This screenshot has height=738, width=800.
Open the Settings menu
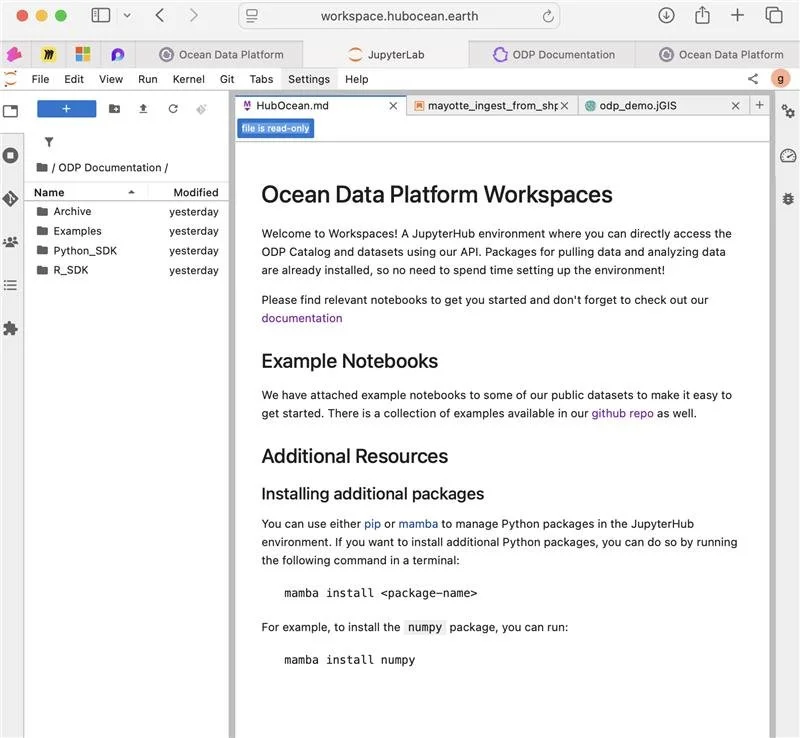click(309, 79)
